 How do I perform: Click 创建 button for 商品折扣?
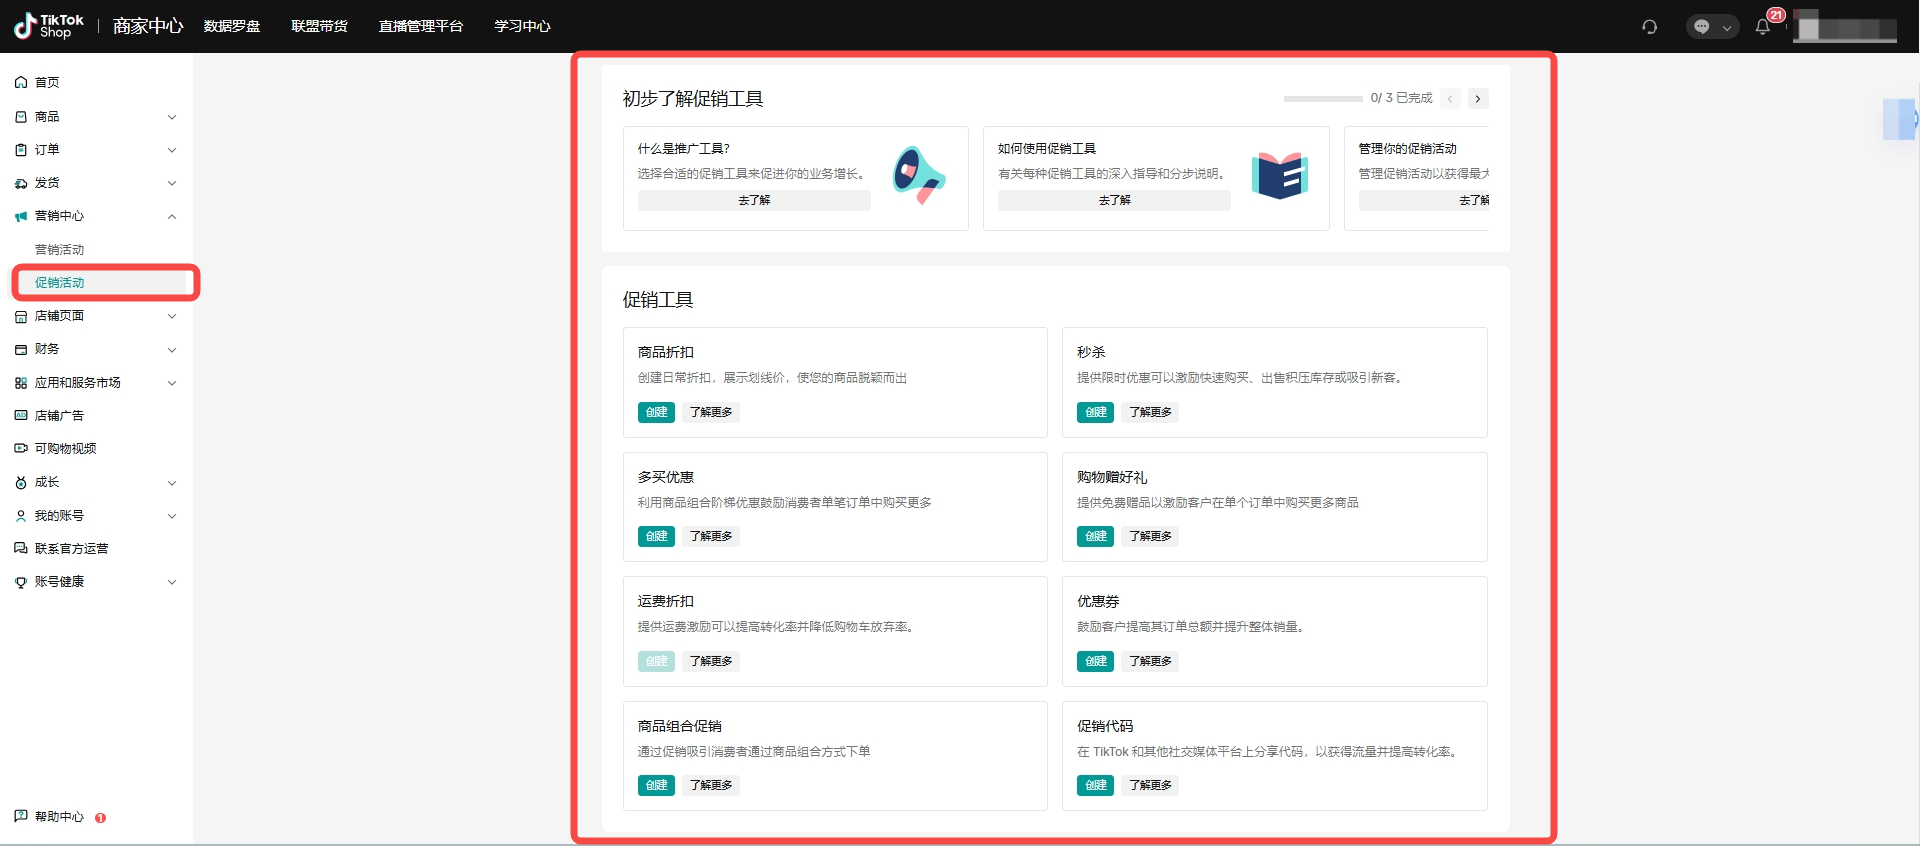656,412
